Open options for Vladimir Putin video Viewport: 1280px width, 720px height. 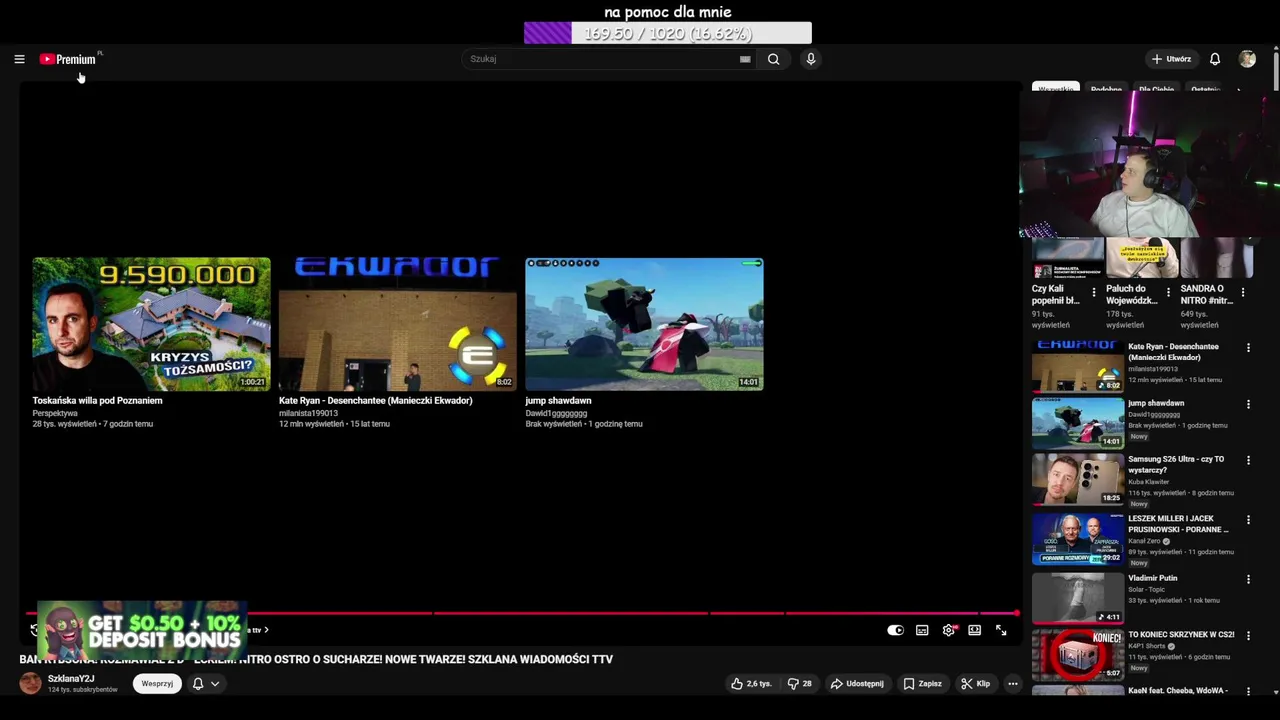pyautogui.click(x=1248, y=579)
